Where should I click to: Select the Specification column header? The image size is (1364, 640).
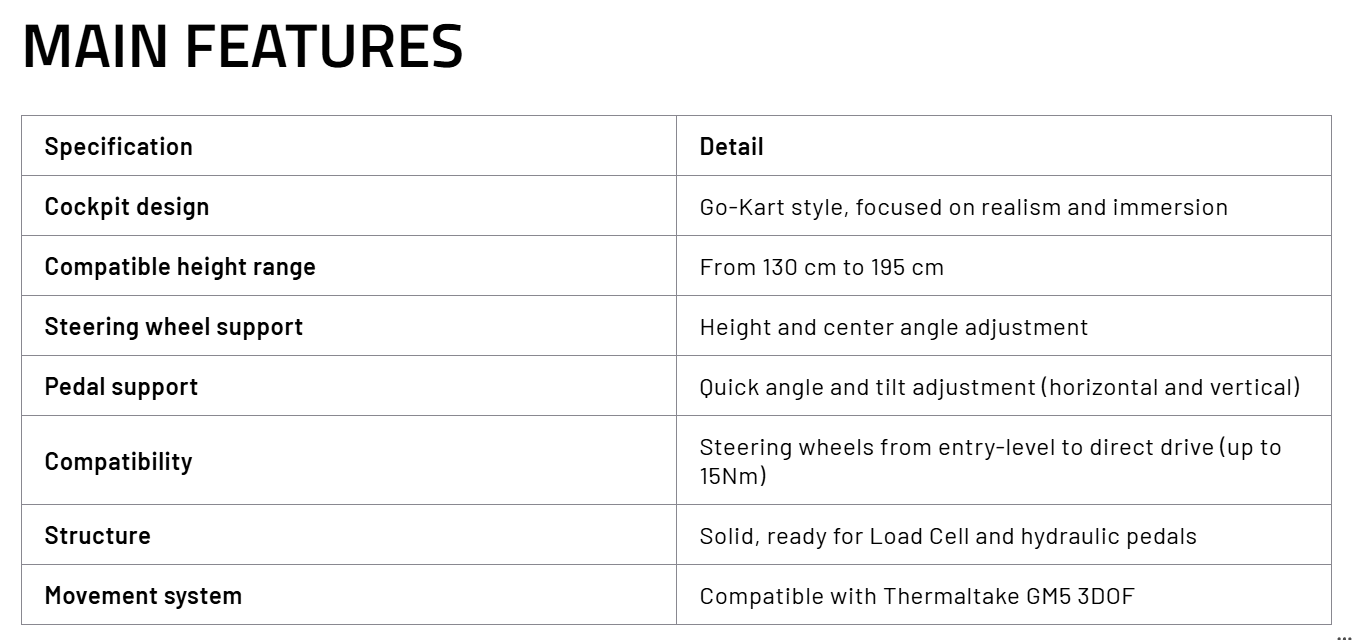(x=118, y=147)
